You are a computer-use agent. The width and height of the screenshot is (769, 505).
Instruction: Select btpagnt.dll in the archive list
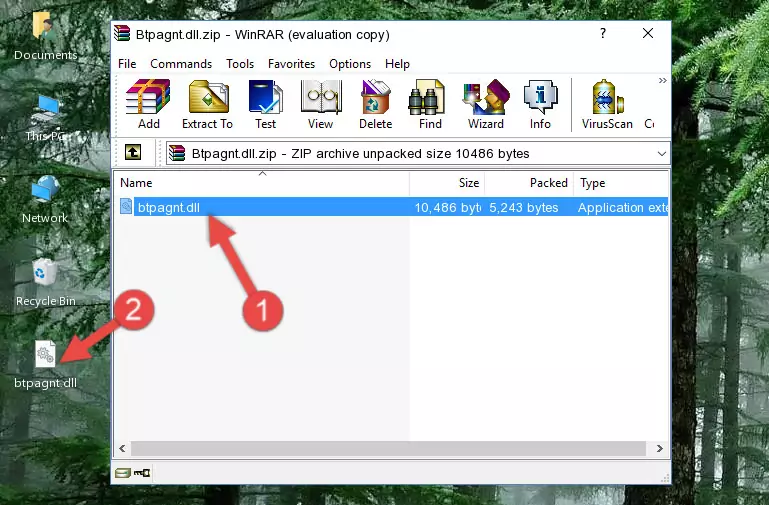click(x=392, y=207)
